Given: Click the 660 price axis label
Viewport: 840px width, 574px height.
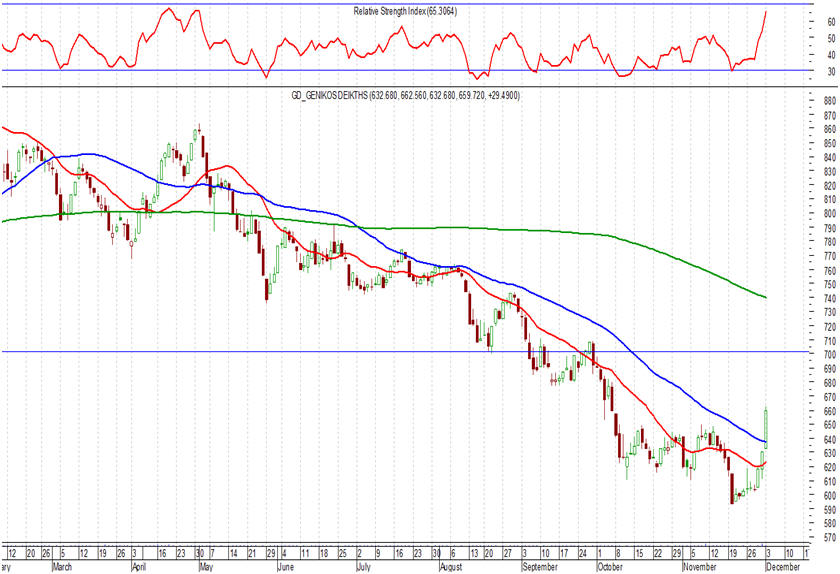Looking at the screenshot, I should (830, 412).
